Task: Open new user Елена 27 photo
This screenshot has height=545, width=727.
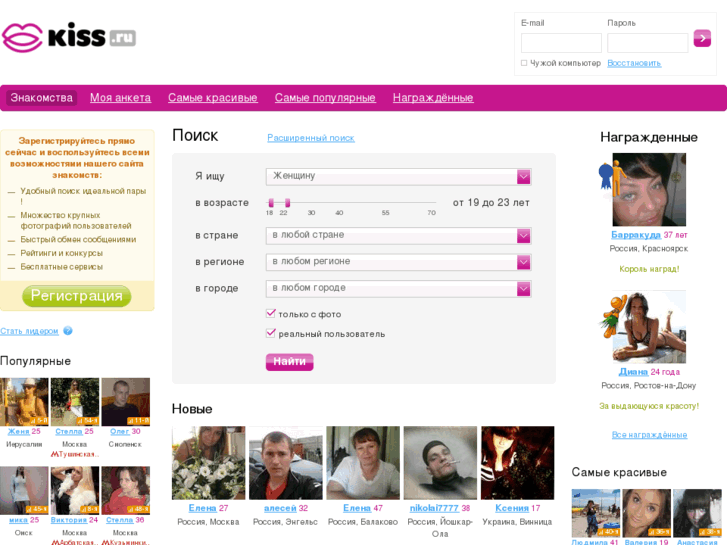Action: coord(208,463)
